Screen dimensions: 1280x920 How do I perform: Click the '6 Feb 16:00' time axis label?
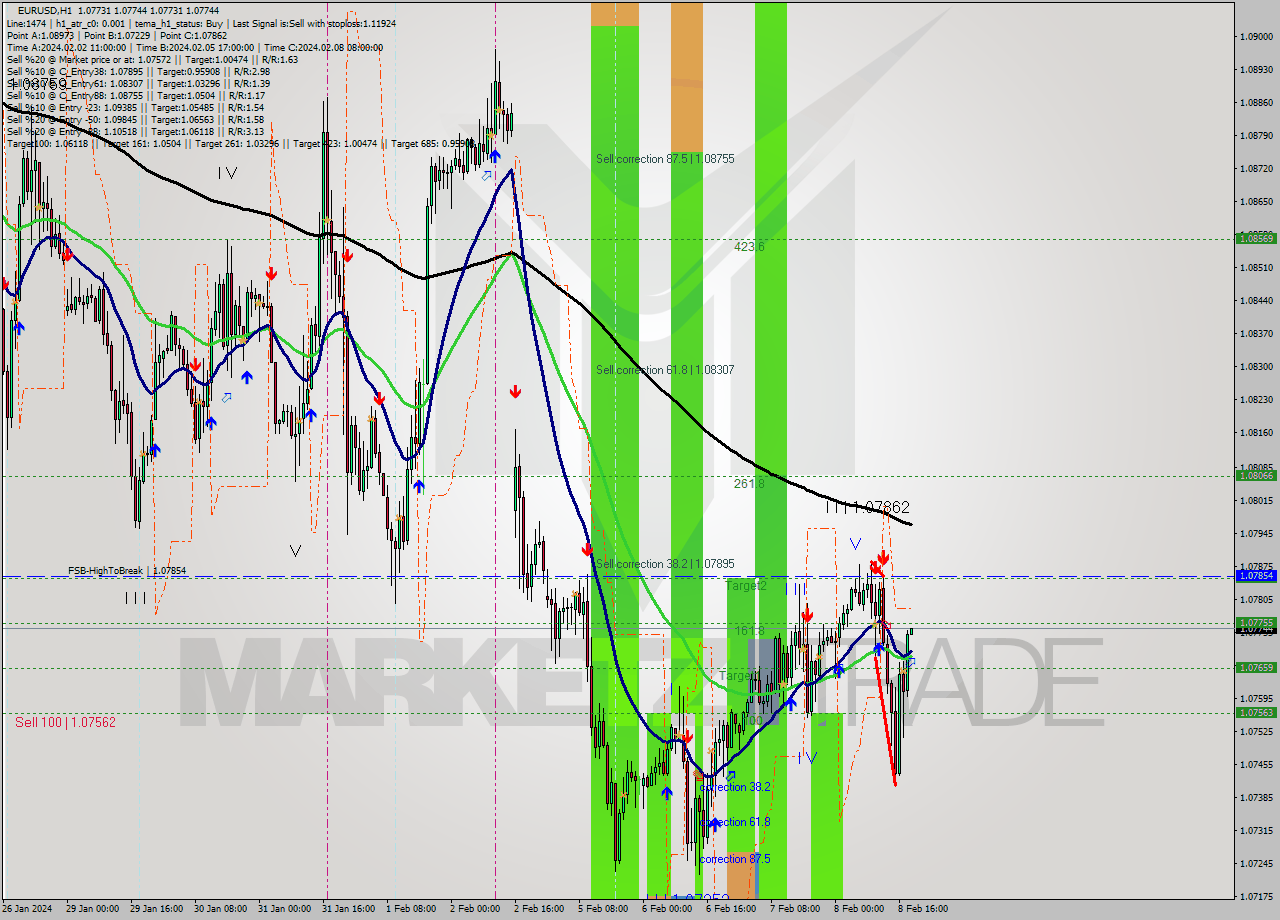pyautogui.click(x=731, y=909)
